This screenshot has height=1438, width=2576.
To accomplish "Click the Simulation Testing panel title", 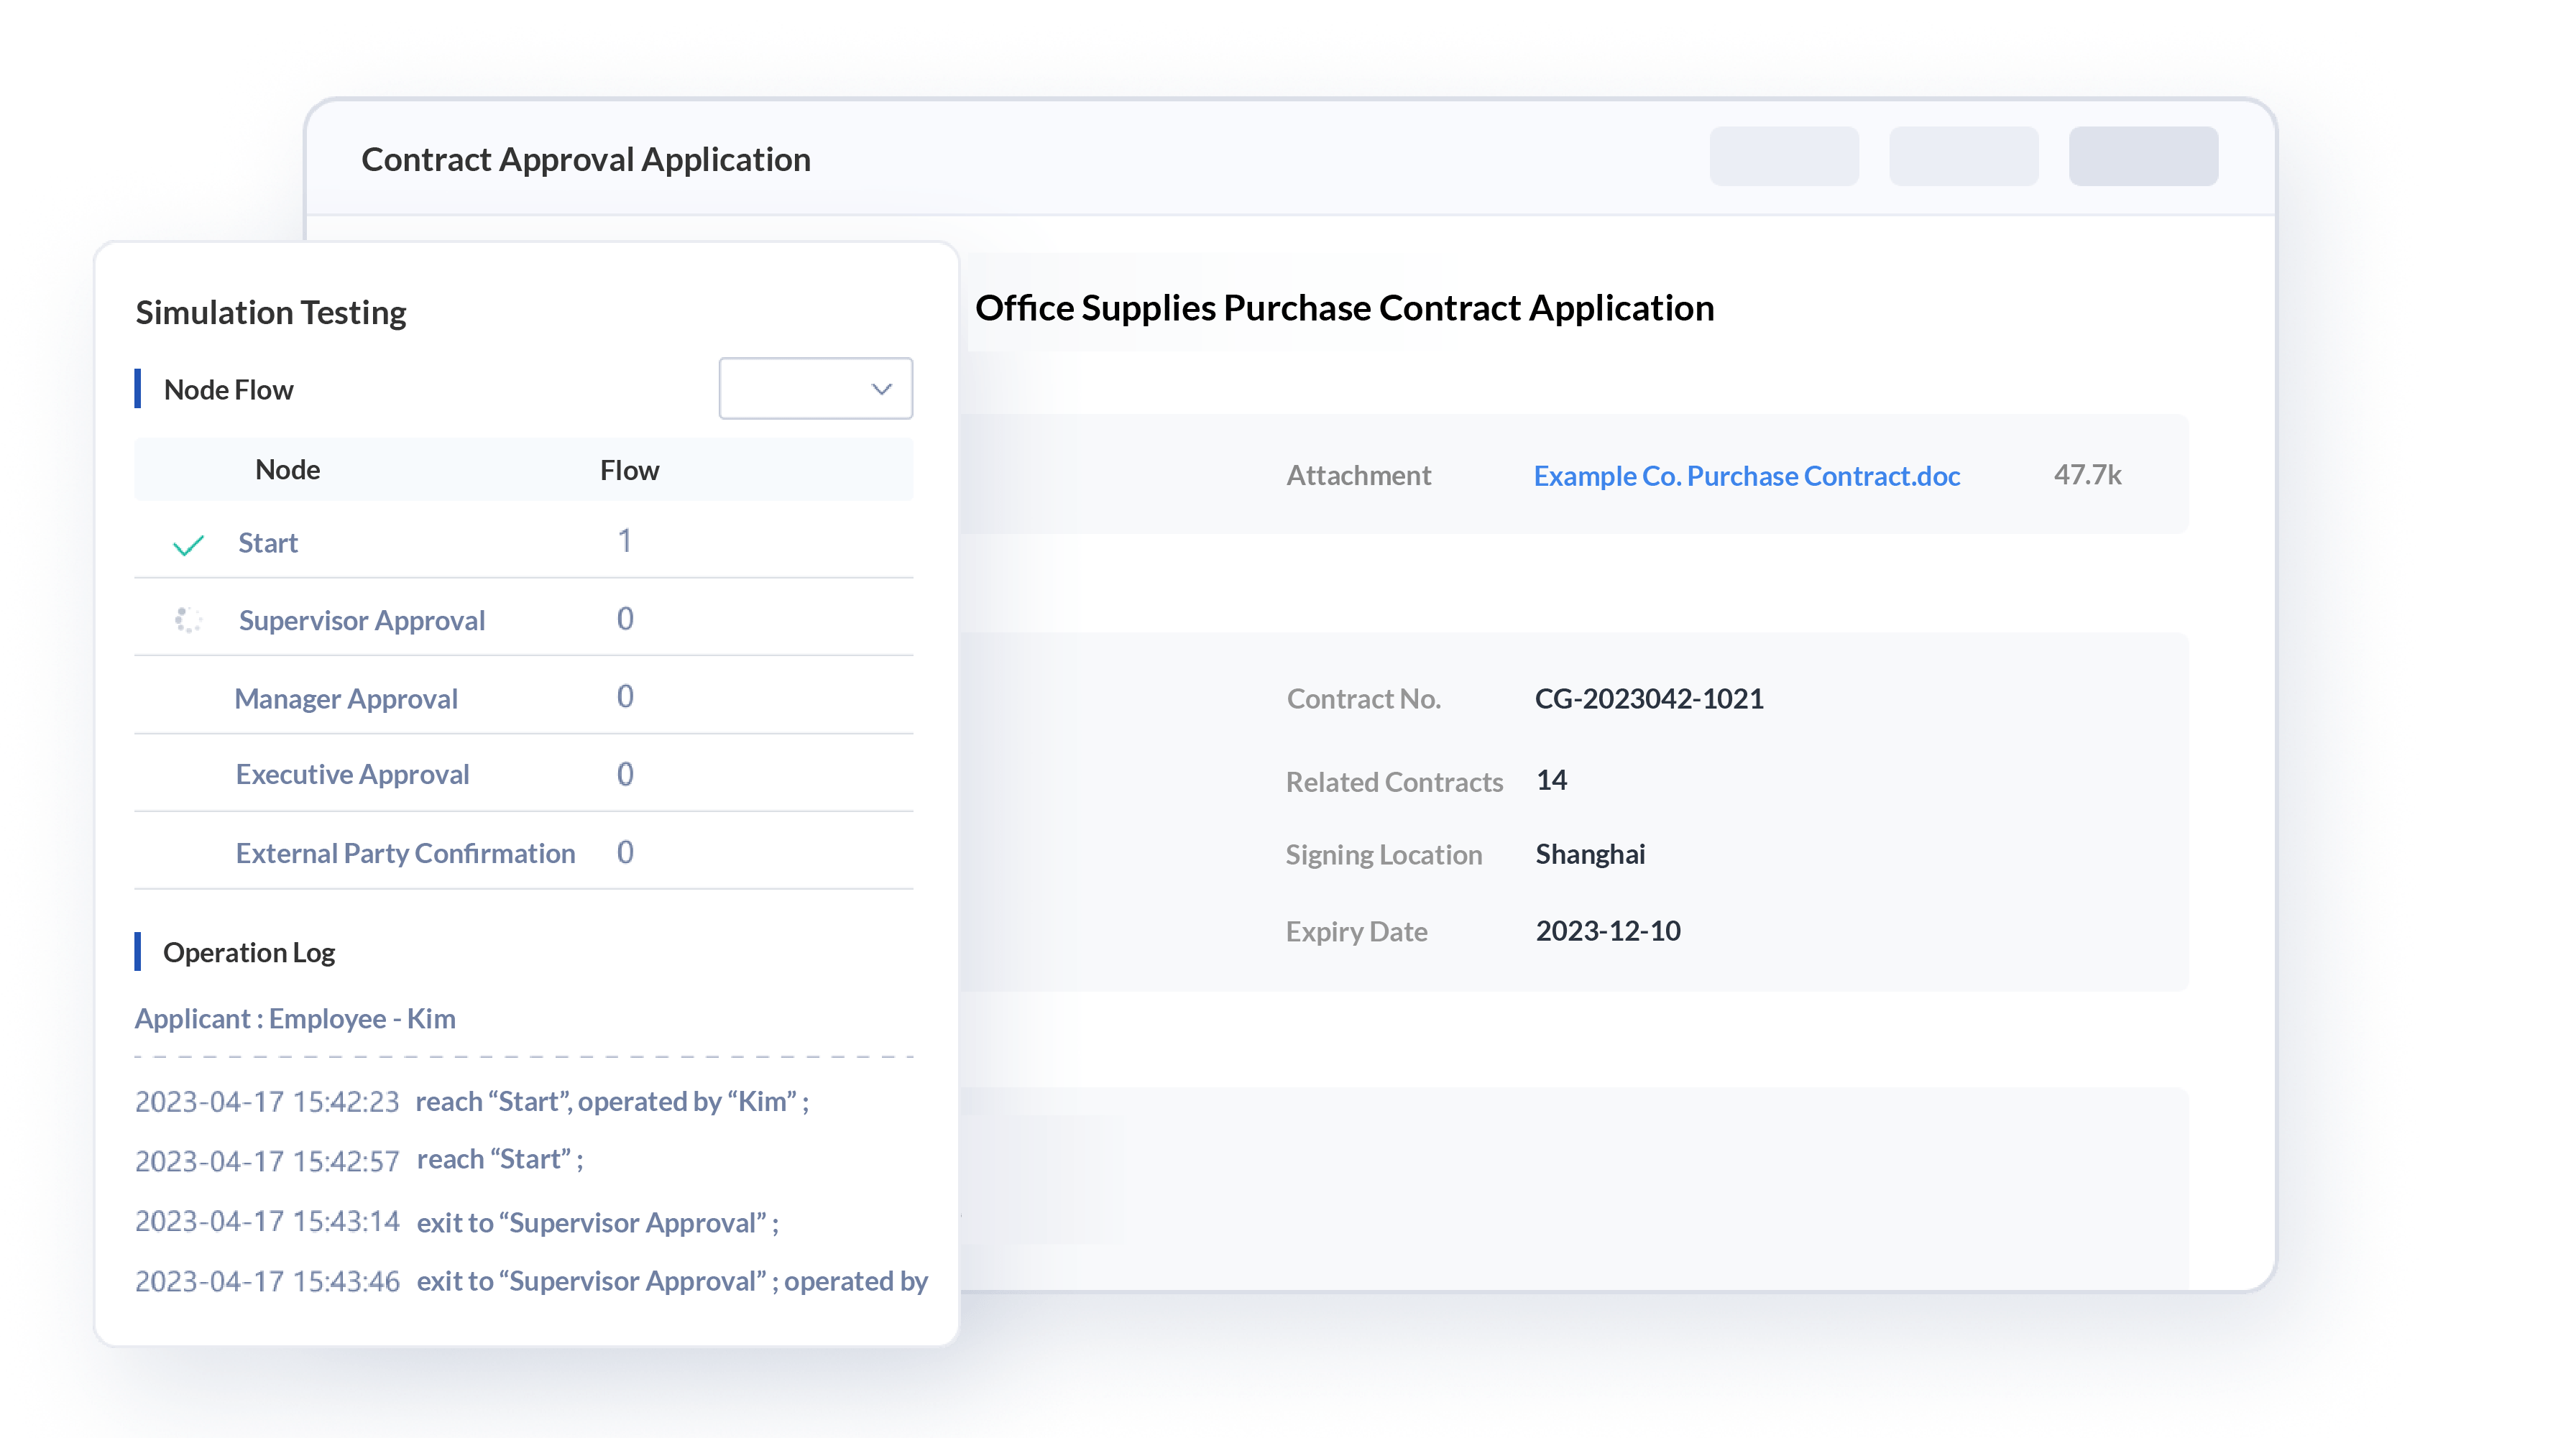I will click(271, 312).
